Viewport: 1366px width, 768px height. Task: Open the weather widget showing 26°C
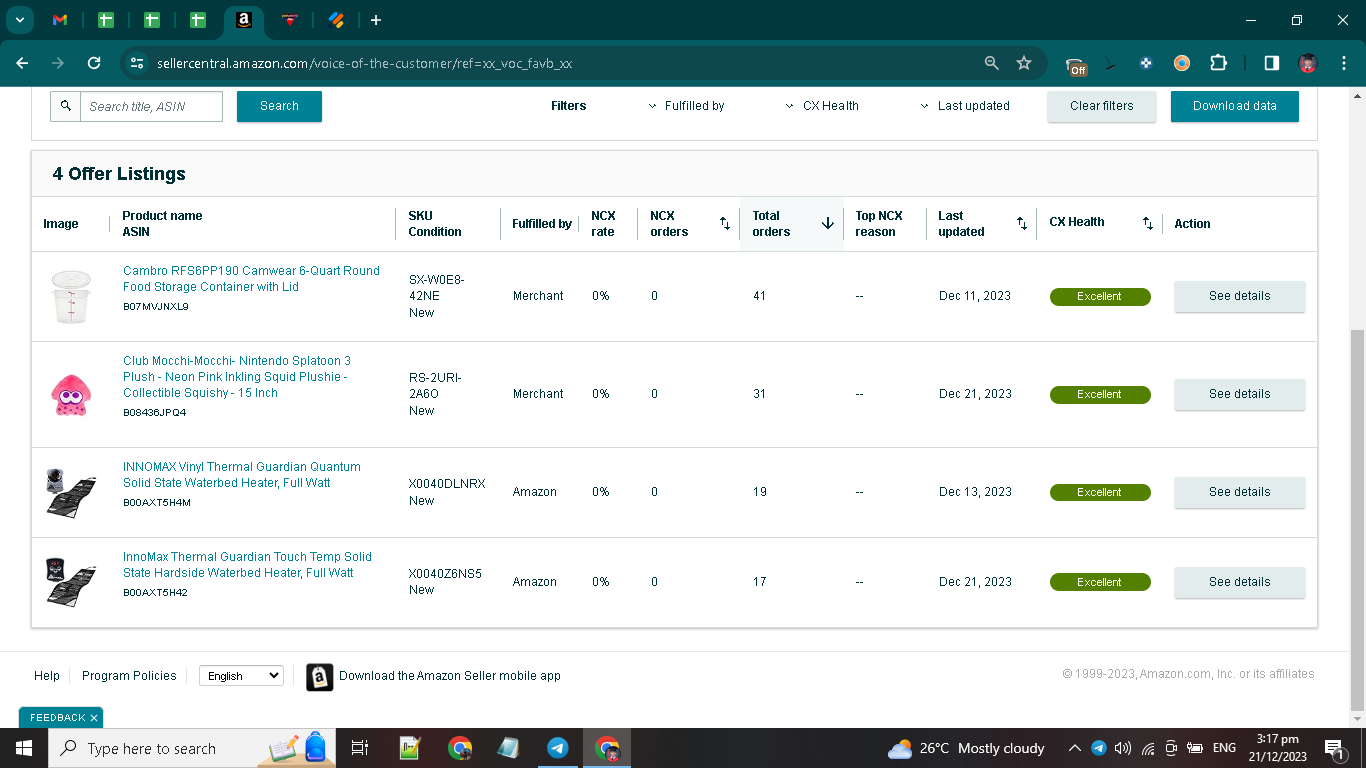(x=966, y=748)
